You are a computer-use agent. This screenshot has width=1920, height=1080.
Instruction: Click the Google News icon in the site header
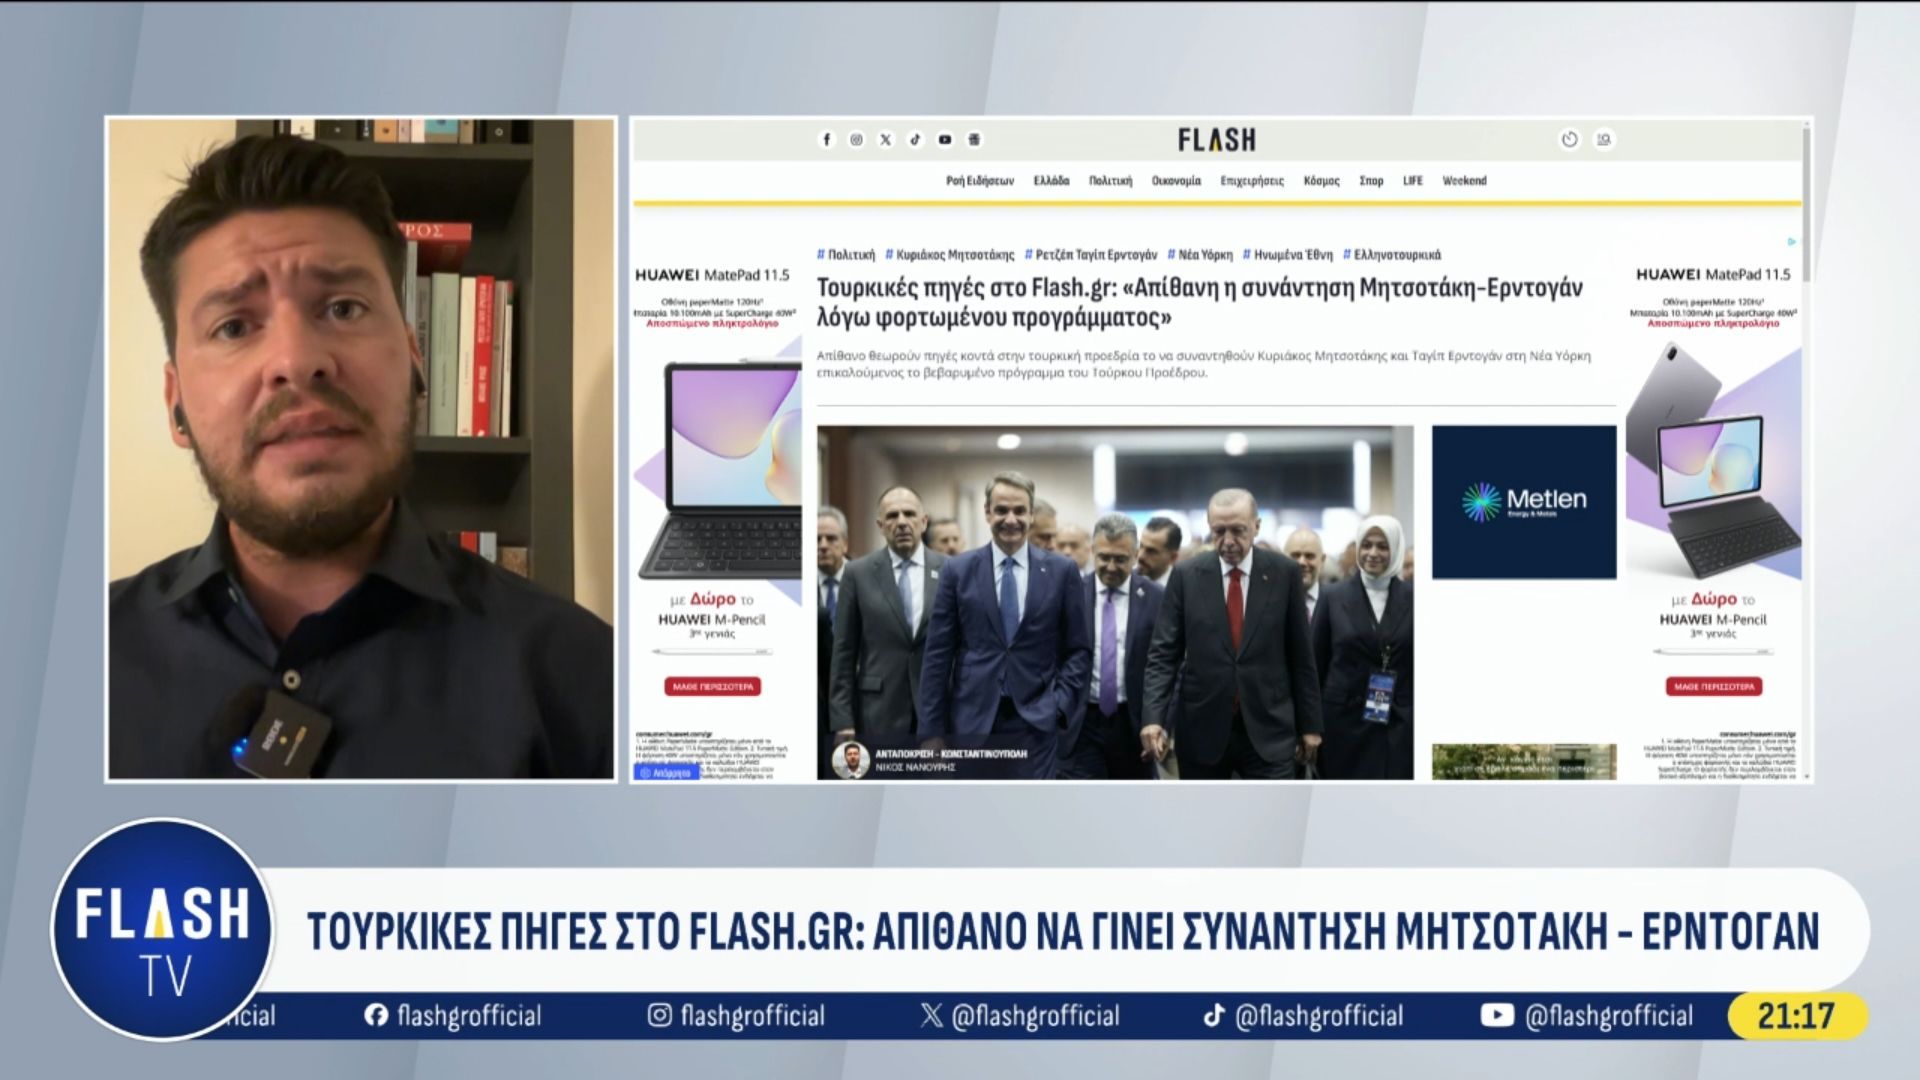tap(974, 140)
